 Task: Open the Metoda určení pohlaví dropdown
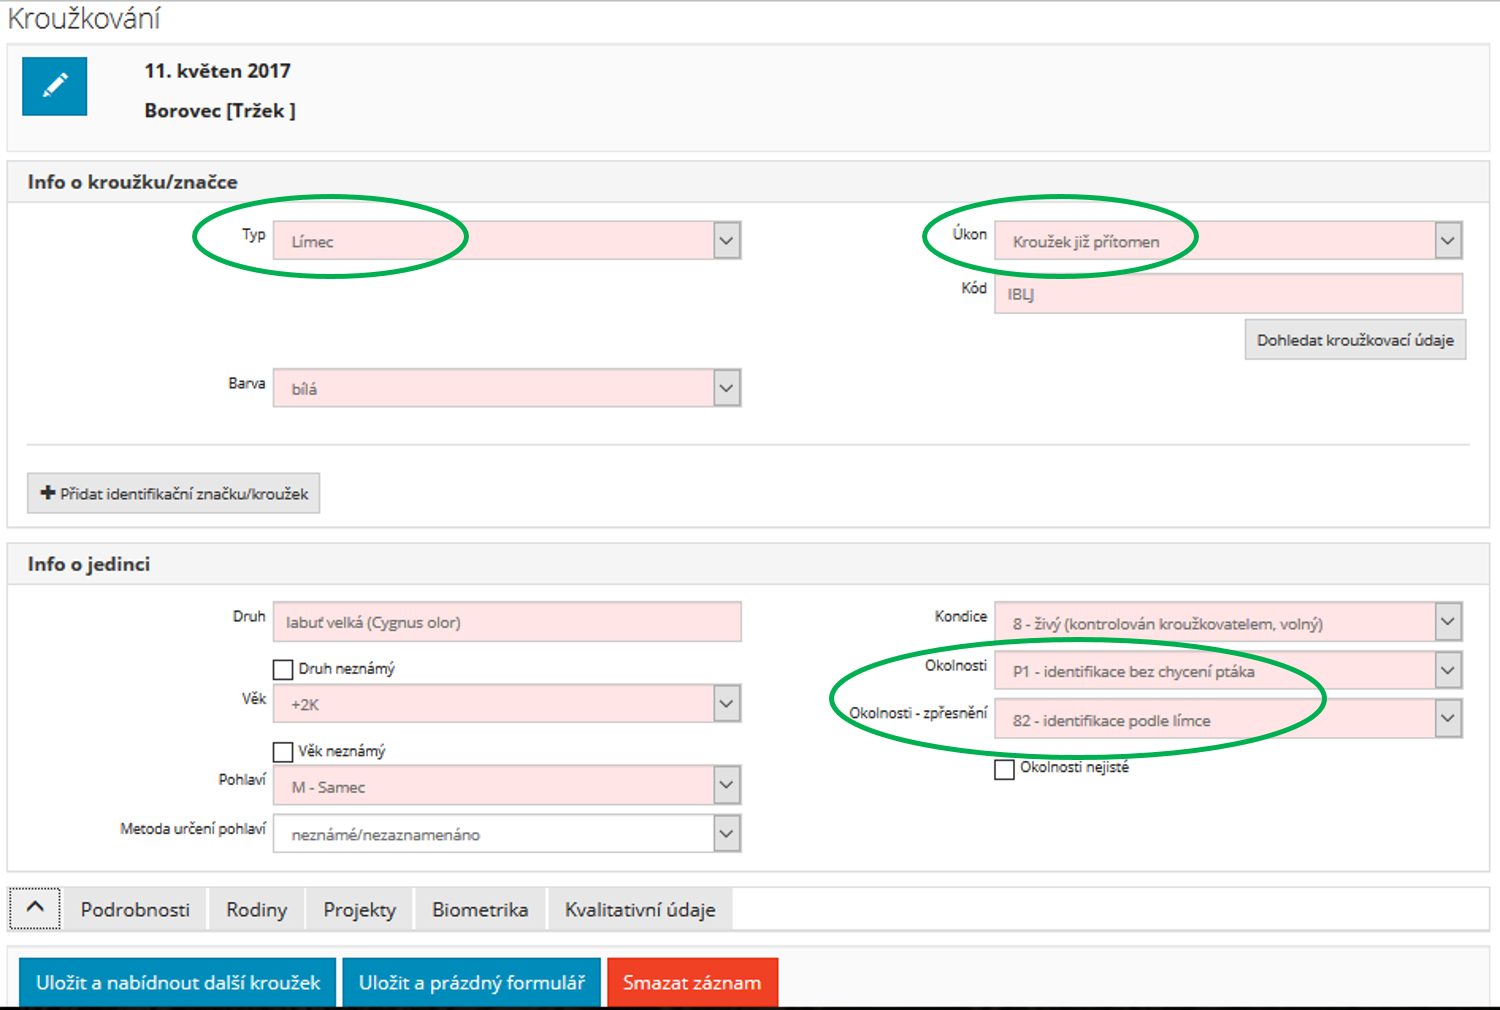tap(507, 834)
